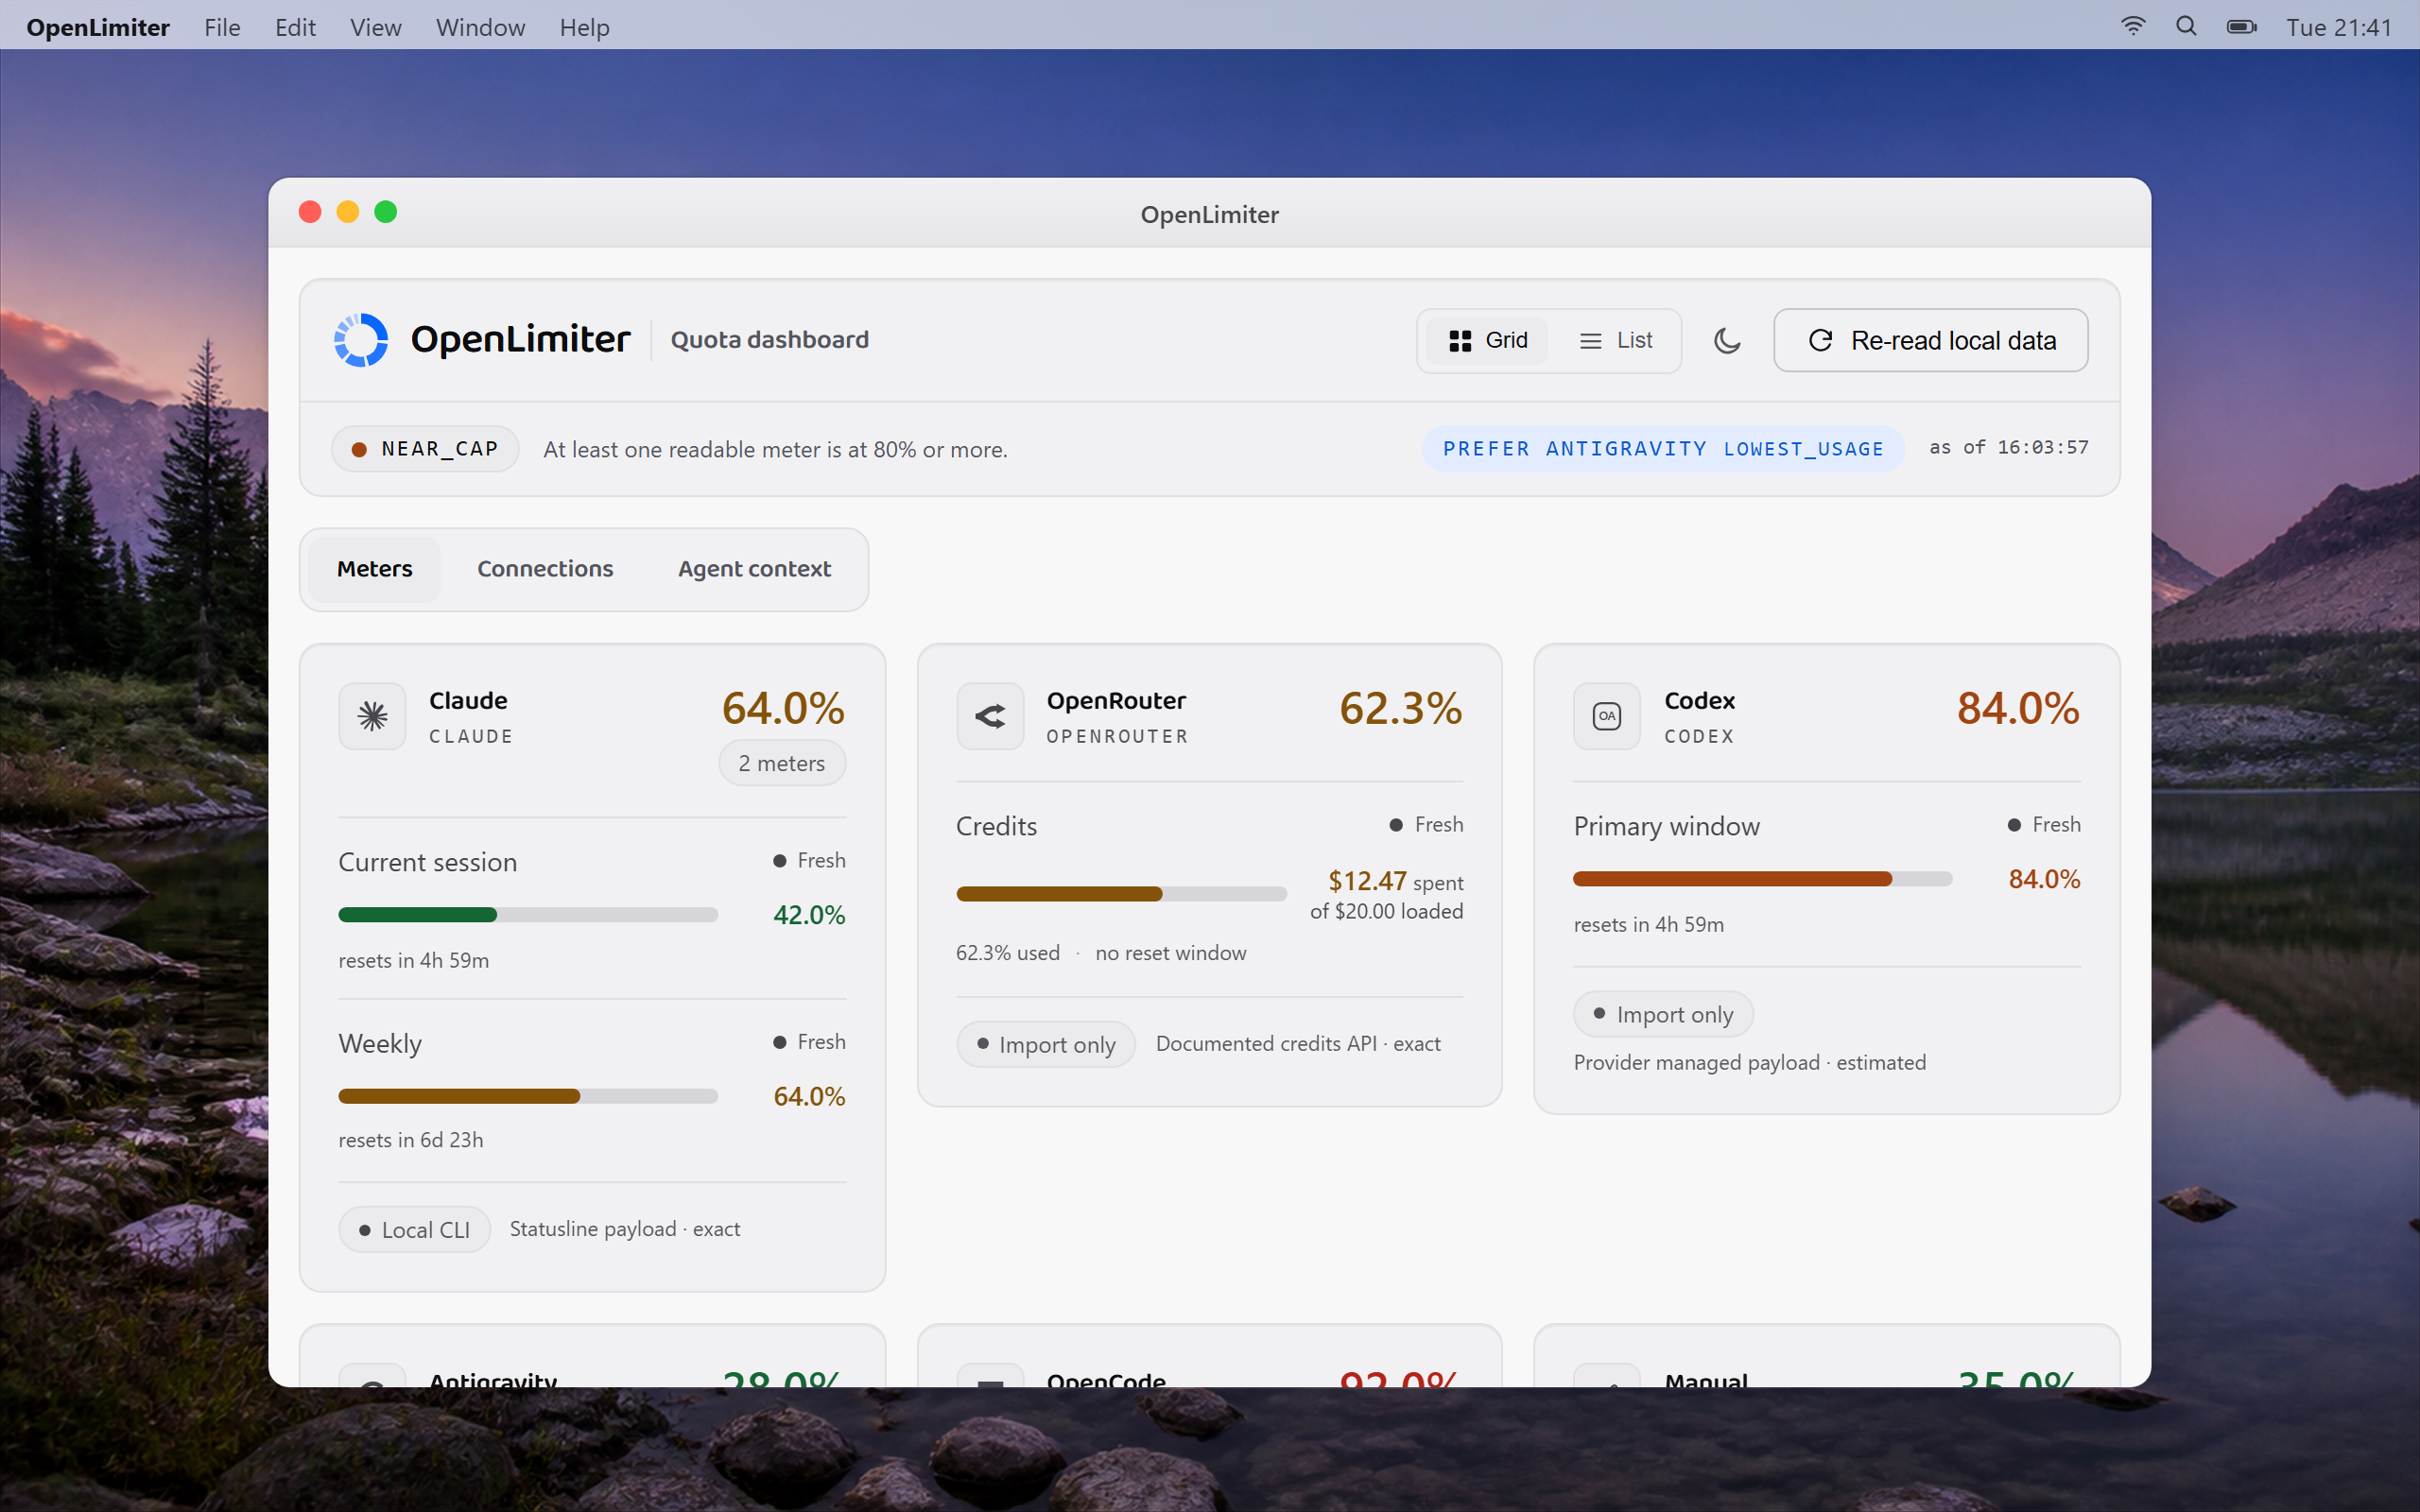Click Fresh status on Claude Current session

pos(809,861)
